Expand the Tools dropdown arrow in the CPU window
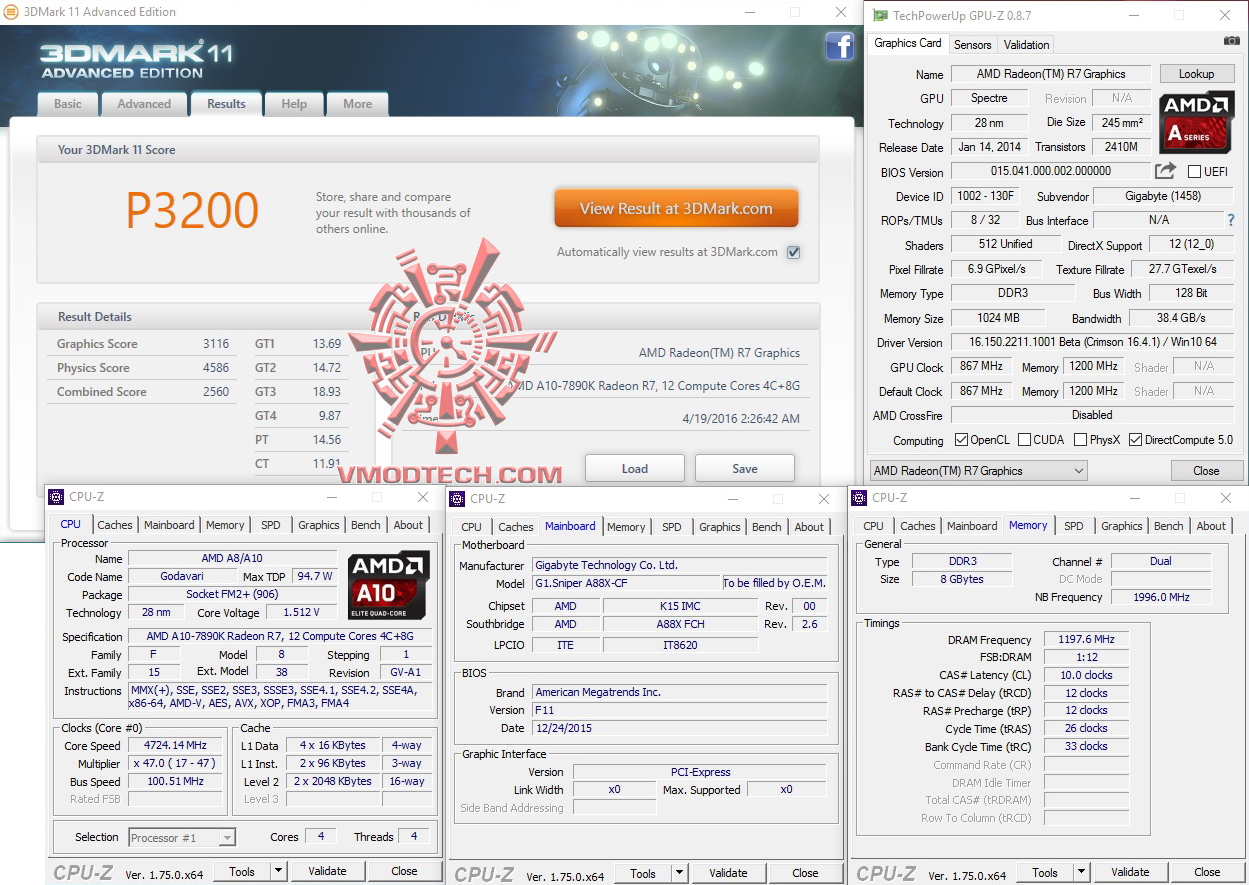The image size is (1249, 885). pyautogui.click(x=278, y=872)
